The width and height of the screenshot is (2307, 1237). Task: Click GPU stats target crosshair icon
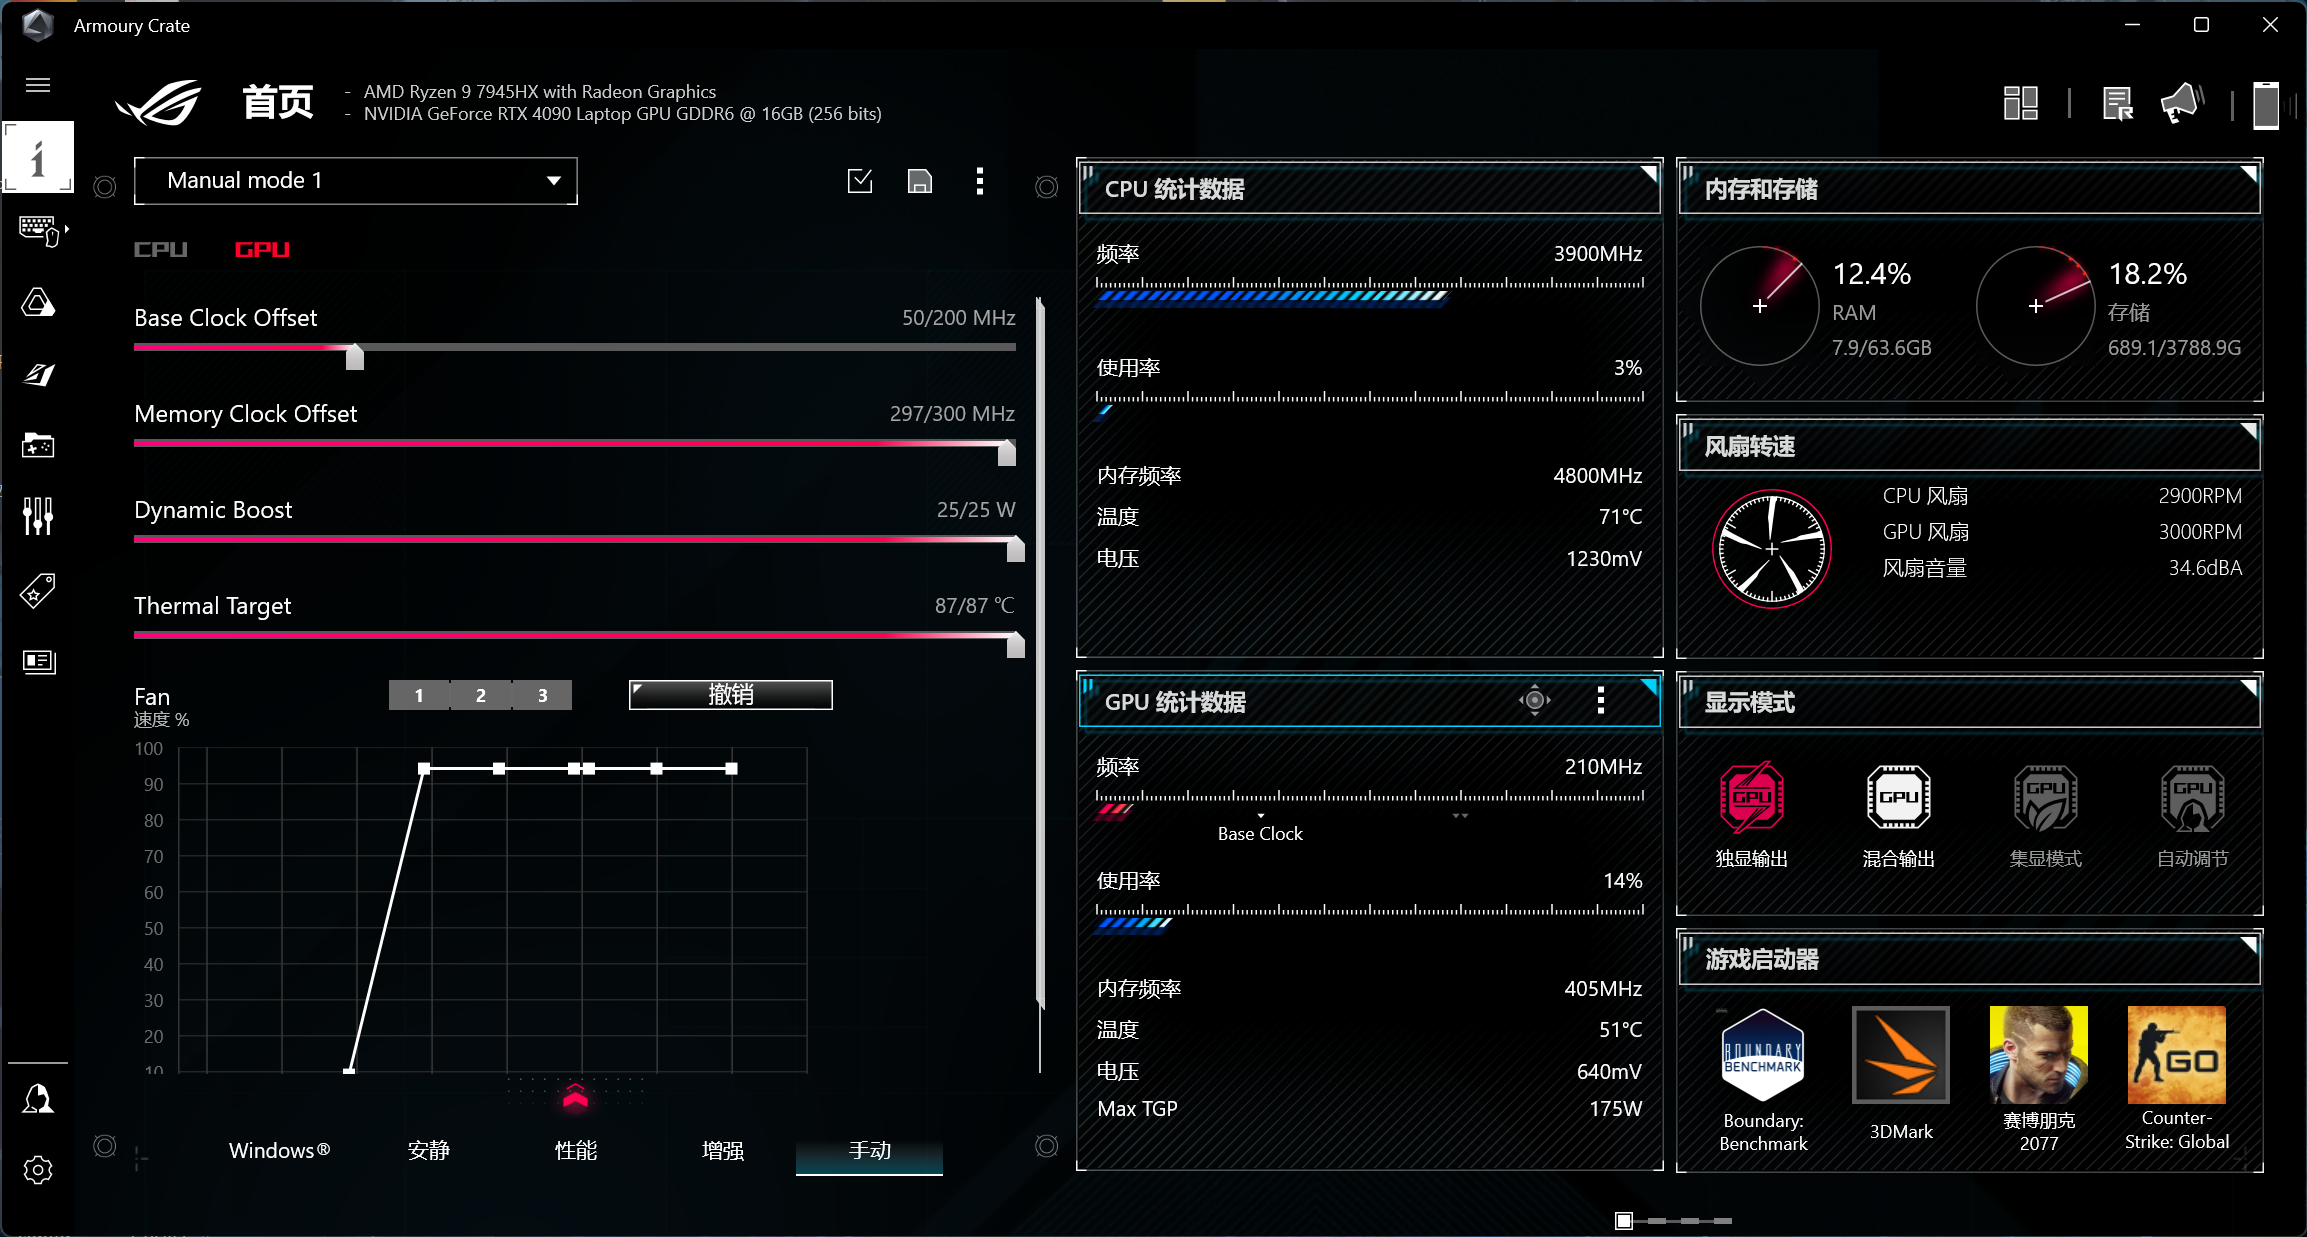click(1535, 700)
